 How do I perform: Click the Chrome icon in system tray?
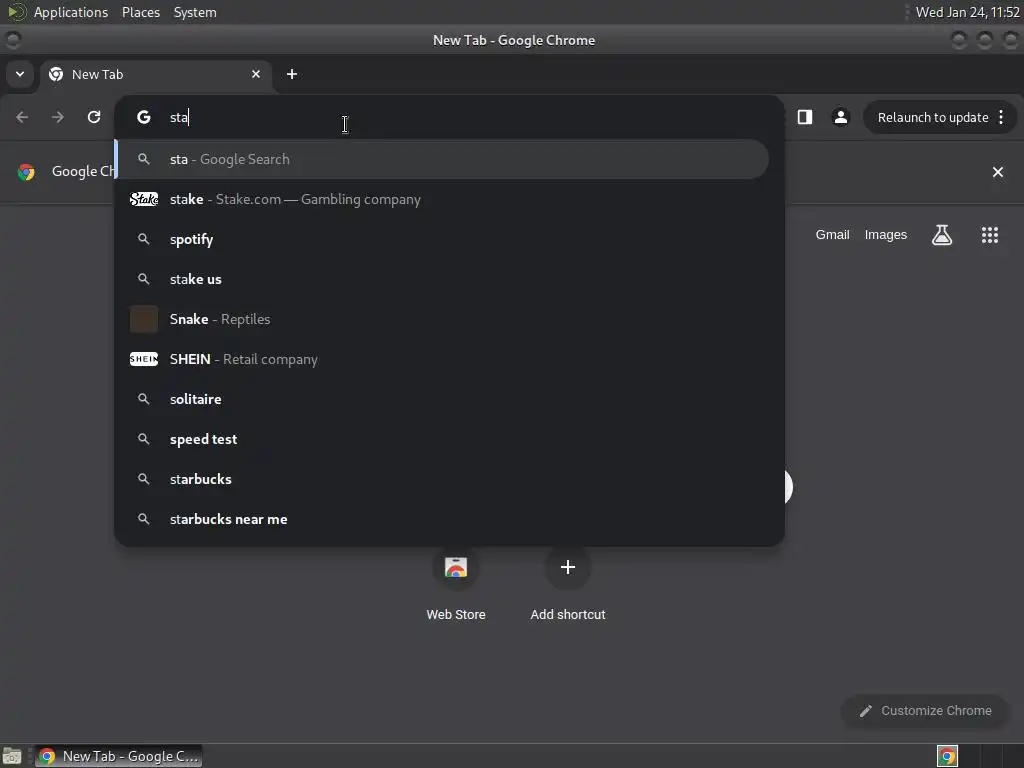(948, 756)
